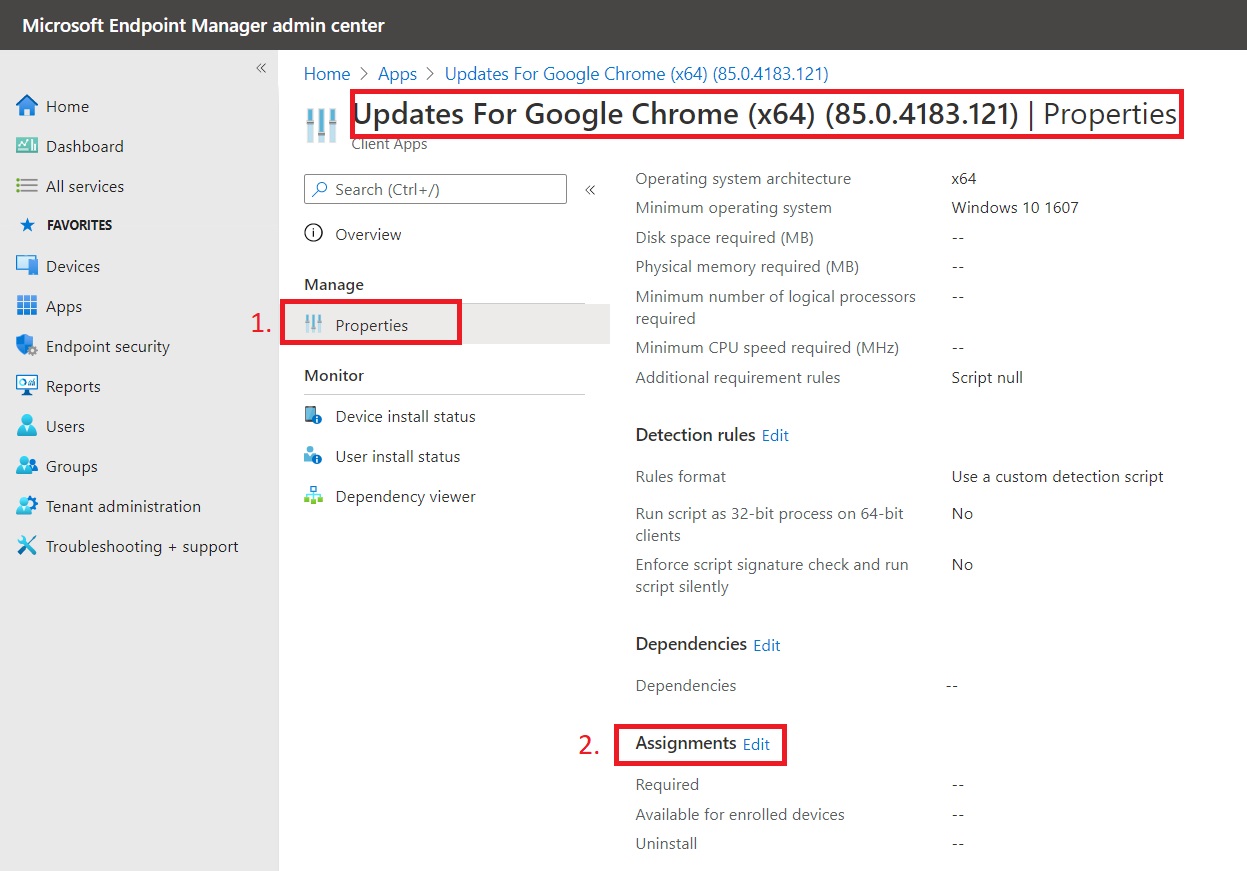Click the Reports icon in sidebar
This screenshot has width=1247, height=871.
pyautogui.click(x=27, y=386)
